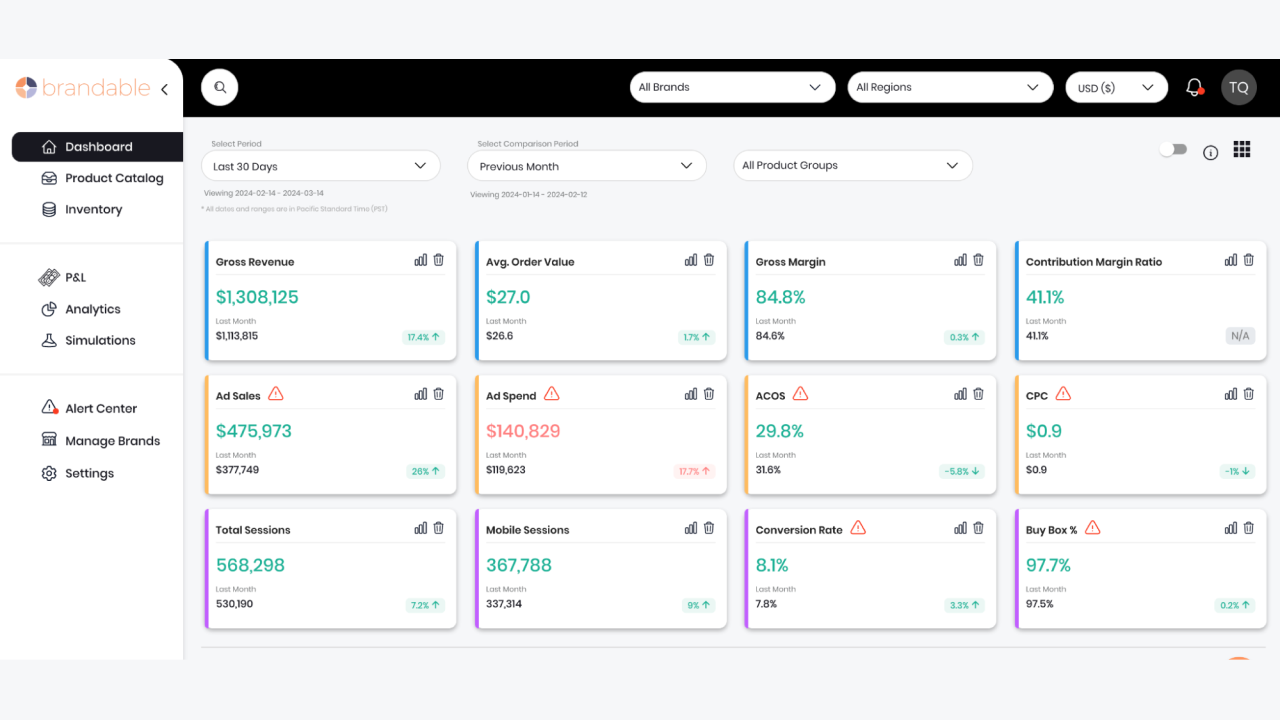
Task: Collapse the sidebar with the chevron
Action: click(164, 88)
